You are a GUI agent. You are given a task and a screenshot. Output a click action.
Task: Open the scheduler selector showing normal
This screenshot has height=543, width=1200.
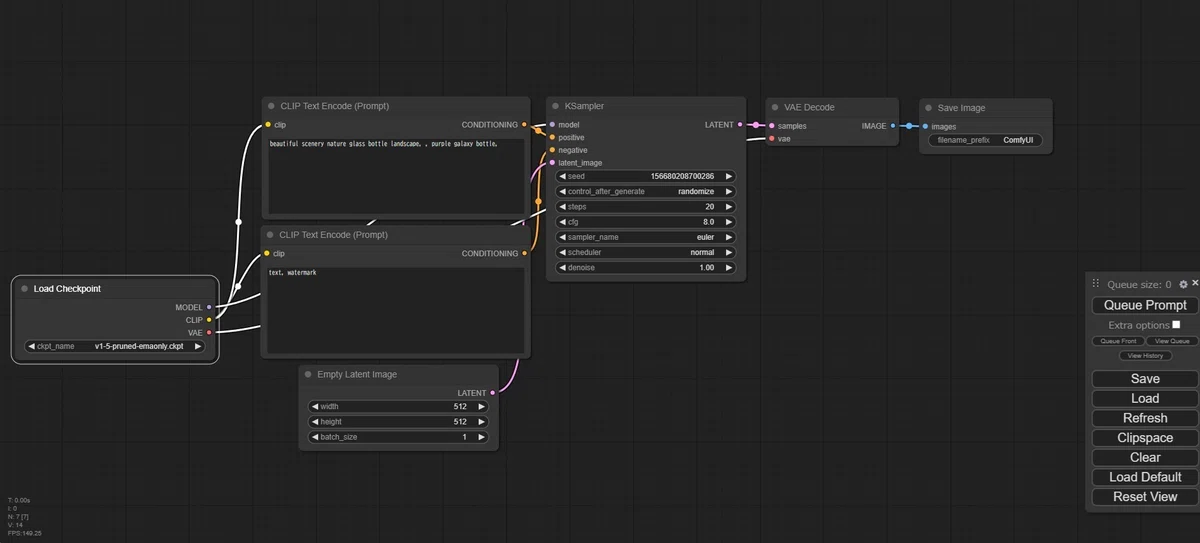tap(646, 253)
